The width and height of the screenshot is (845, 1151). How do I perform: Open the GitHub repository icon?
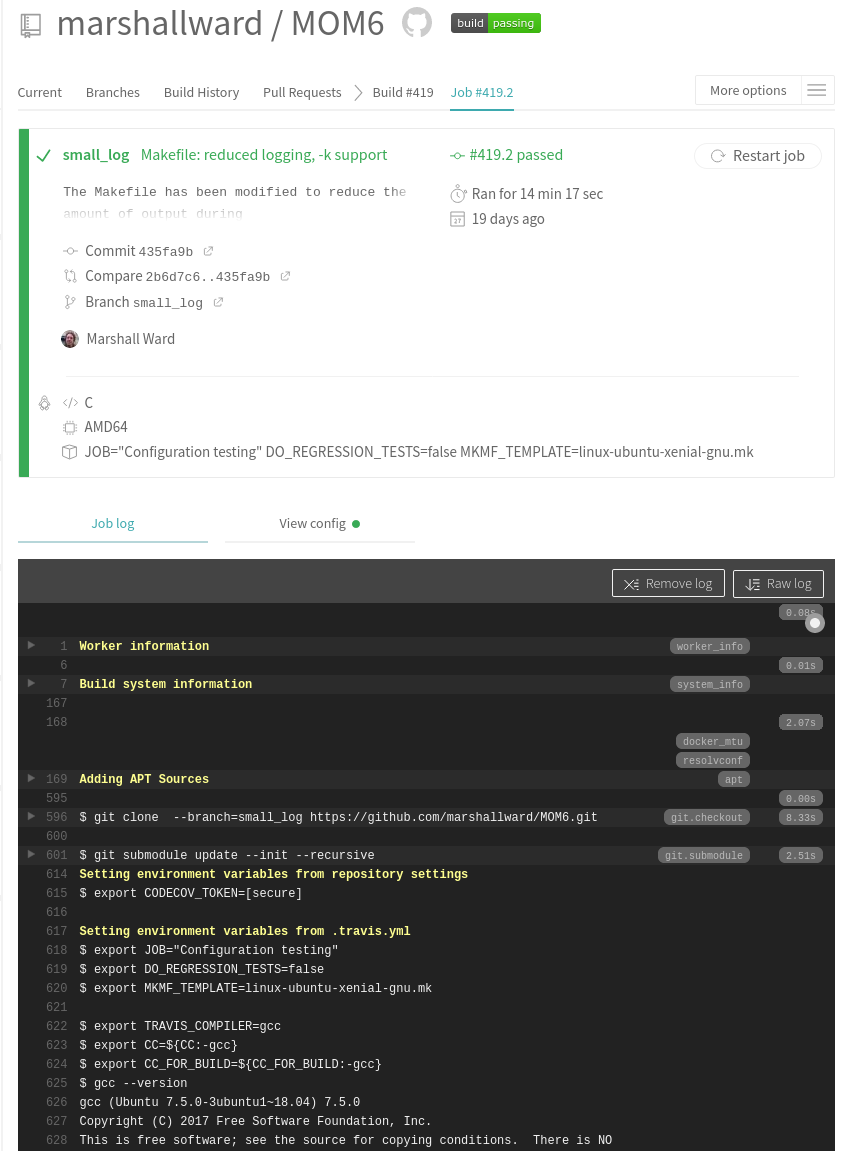point(417,23)
